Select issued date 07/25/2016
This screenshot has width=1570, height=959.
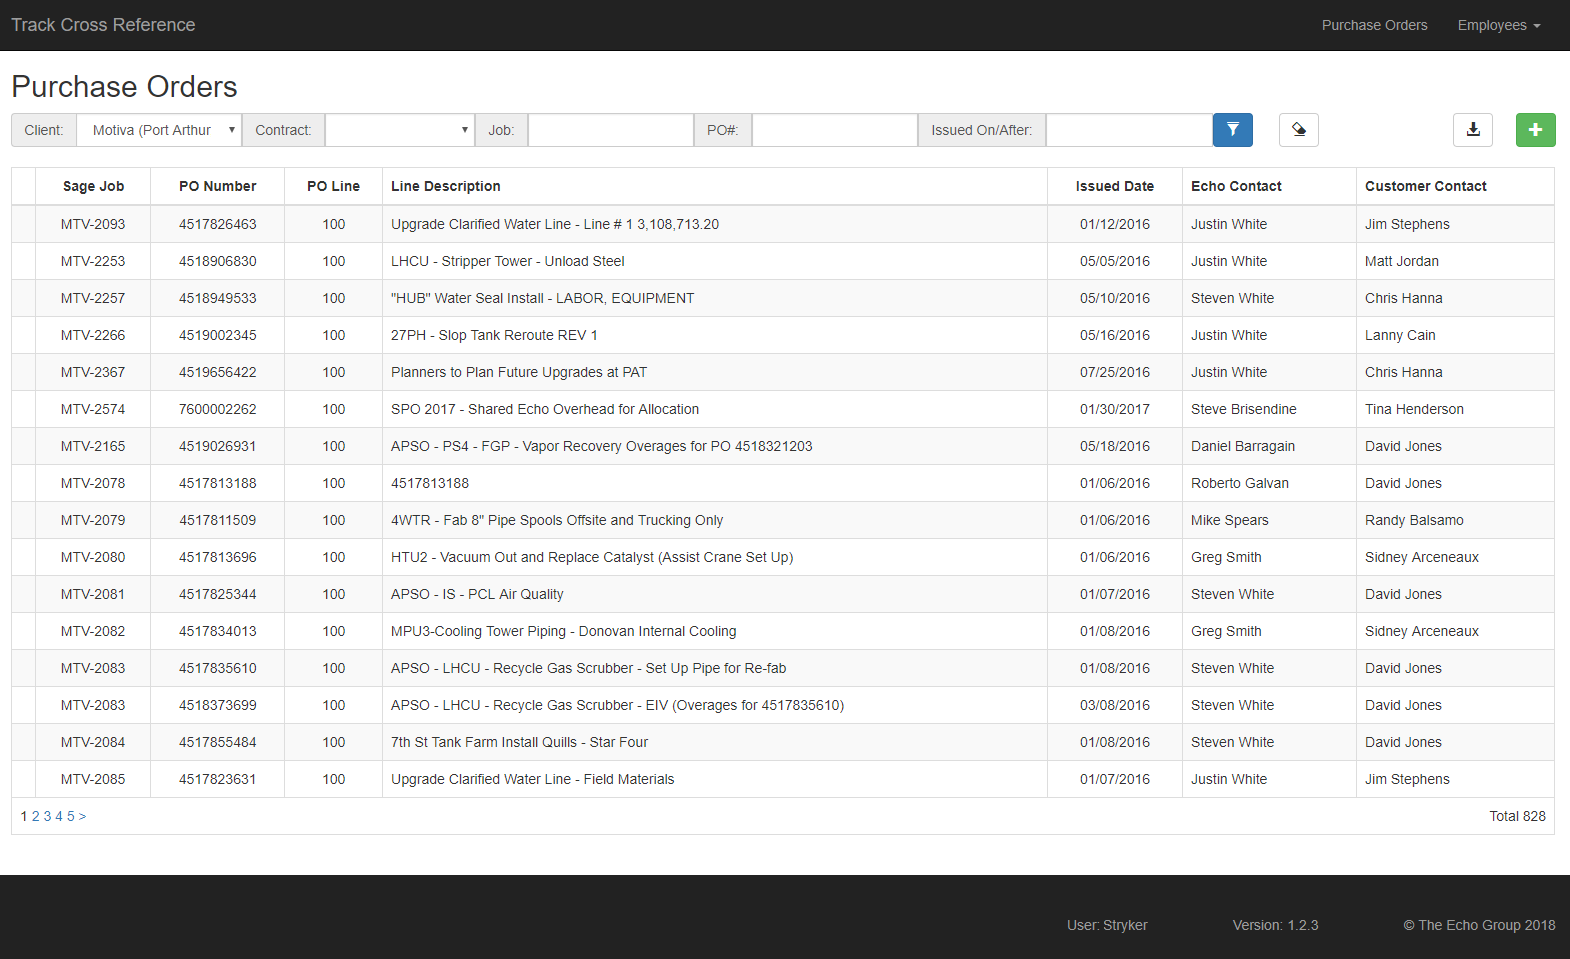pyautogui.click(x=1114, y=372)
